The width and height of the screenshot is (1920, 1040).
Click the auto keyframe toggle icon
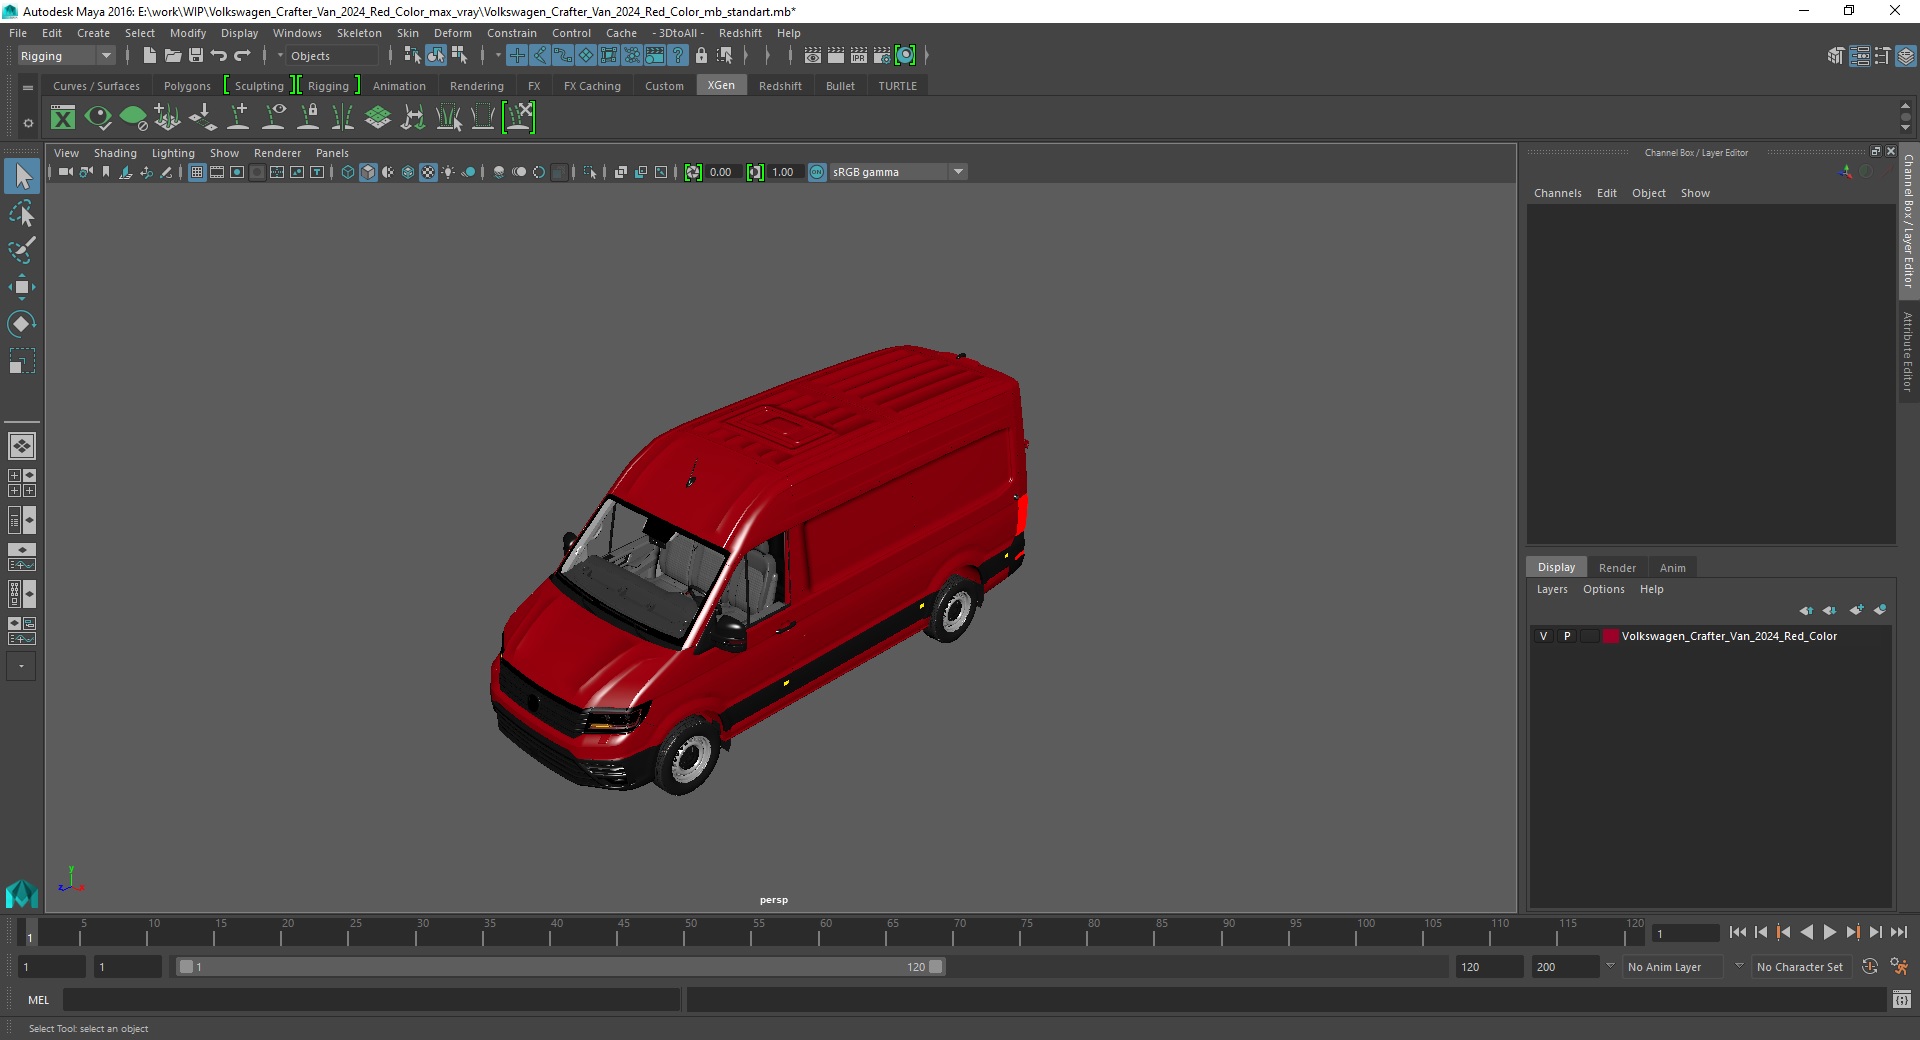point(1870,967)
